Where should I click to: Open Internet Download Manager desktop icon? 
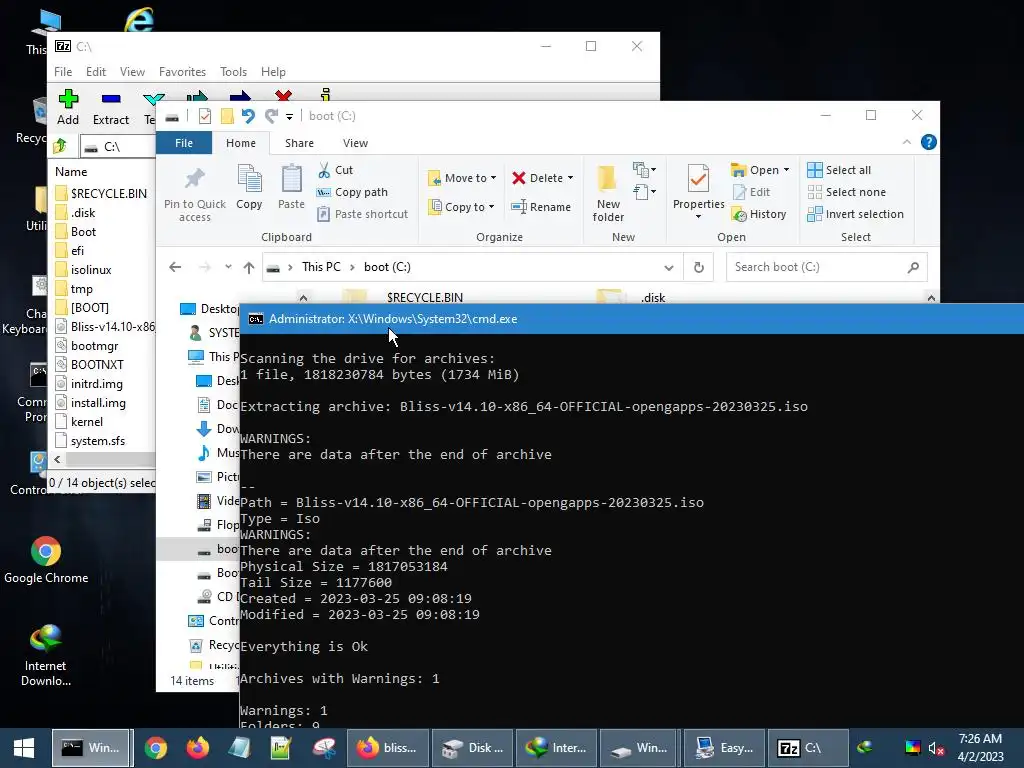coord(45,655)
